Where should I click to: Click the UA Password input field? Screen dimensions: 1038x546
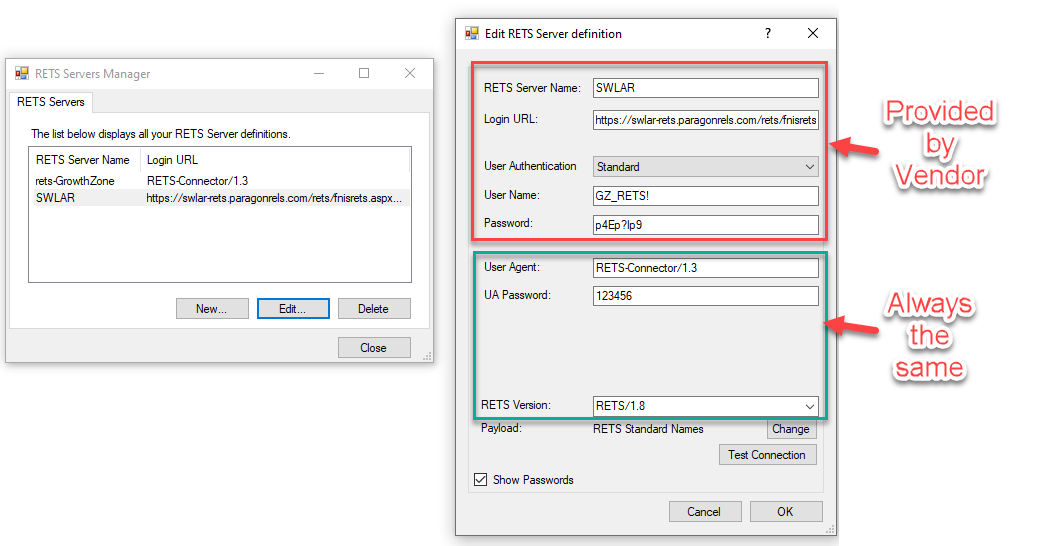[x=705, y=296]
